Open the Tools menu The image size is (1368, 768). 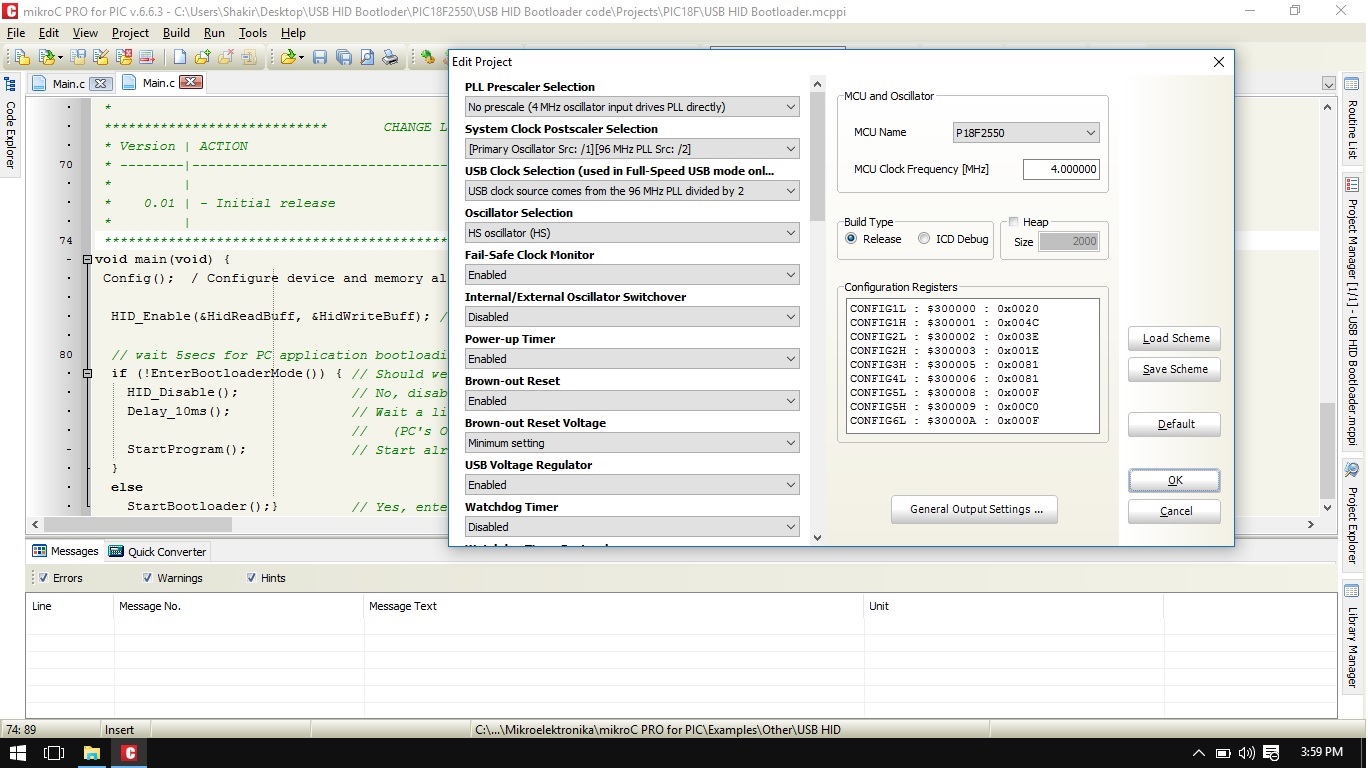[253, 33]
